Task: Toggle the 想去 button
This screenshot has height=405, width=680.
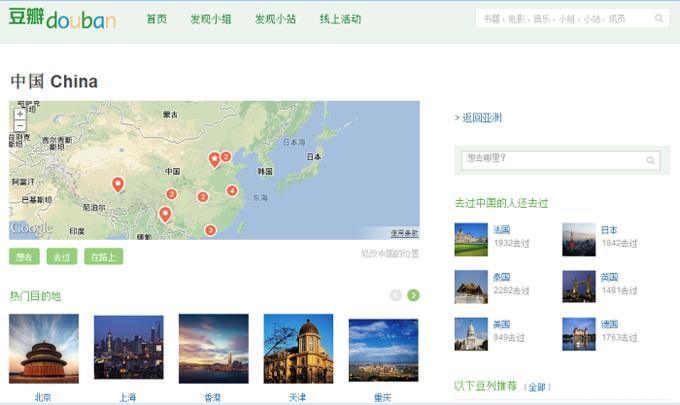Action: 25,257
